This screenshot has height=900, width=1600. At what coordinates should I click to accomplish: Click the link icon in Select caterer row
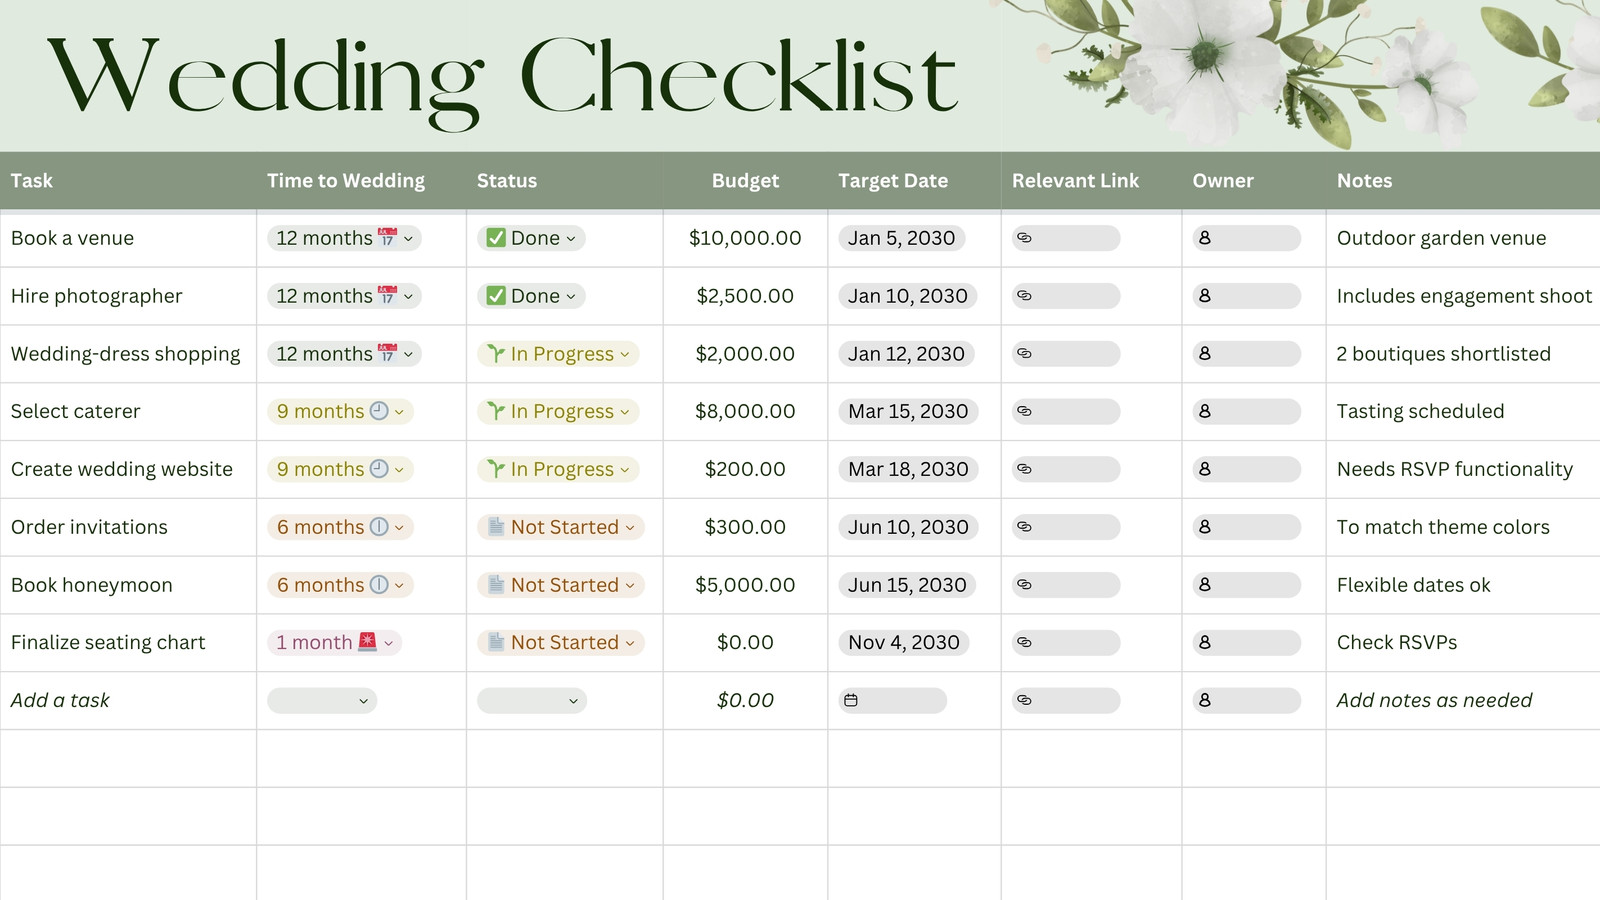pos(1024,411)
